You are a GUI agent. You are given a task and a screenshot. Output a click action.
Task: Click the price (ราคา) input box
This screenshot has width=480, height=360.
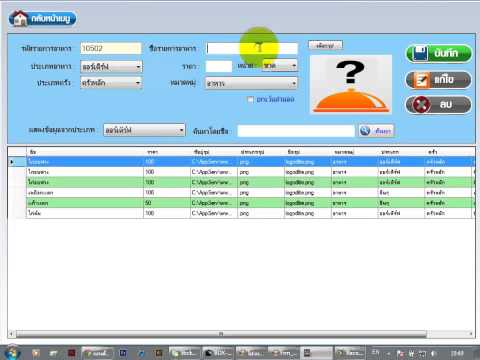(219, 66)
